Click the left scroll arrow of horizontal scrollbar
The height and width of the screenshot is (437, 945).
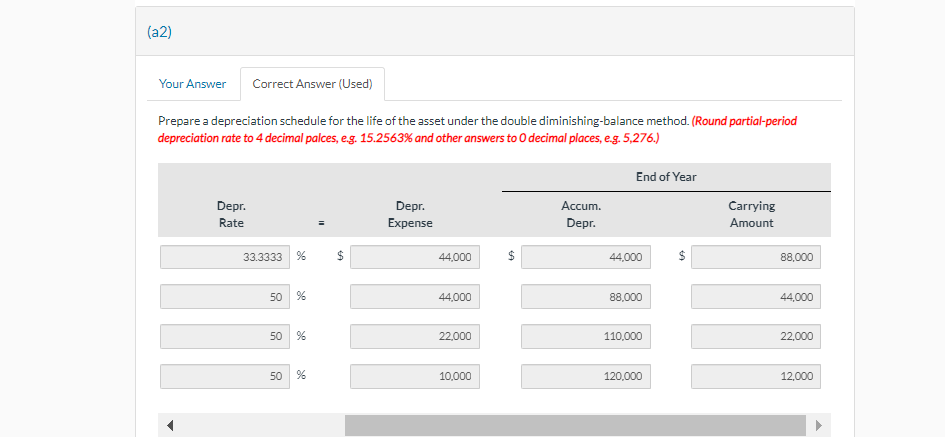171,426
